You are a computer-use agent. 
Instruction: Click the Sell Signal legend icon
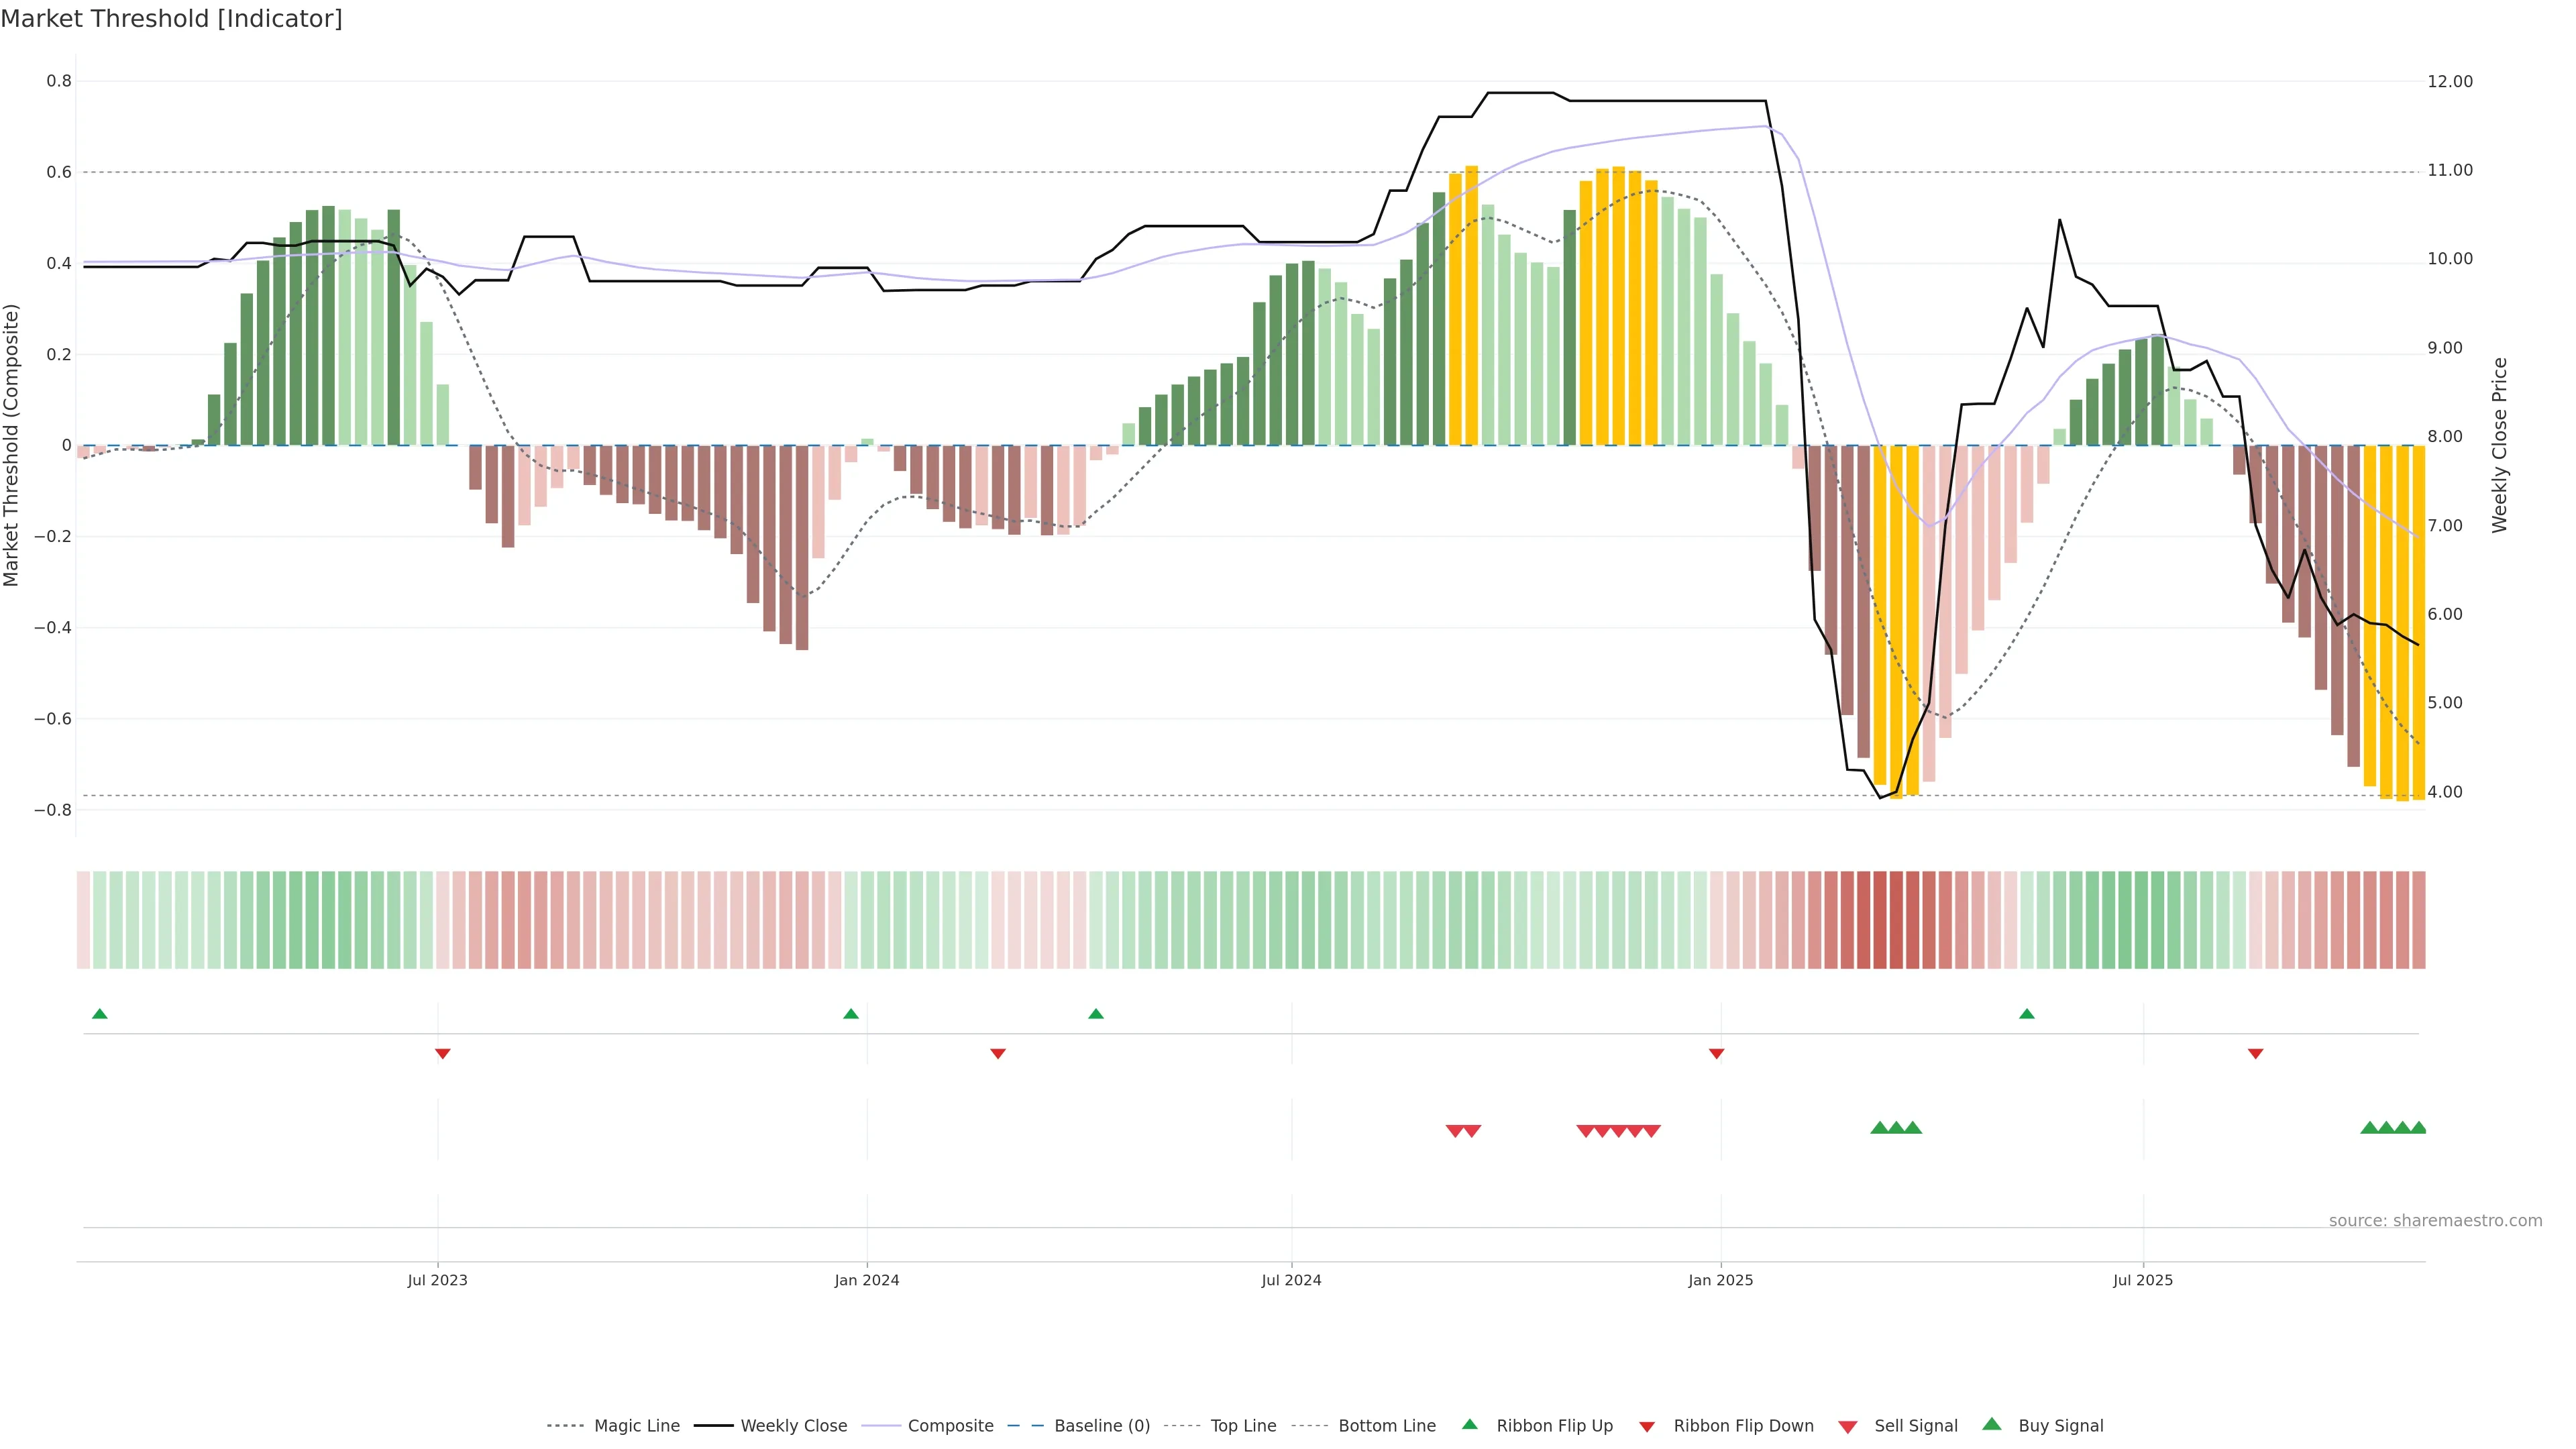tap(1848, 1427)
